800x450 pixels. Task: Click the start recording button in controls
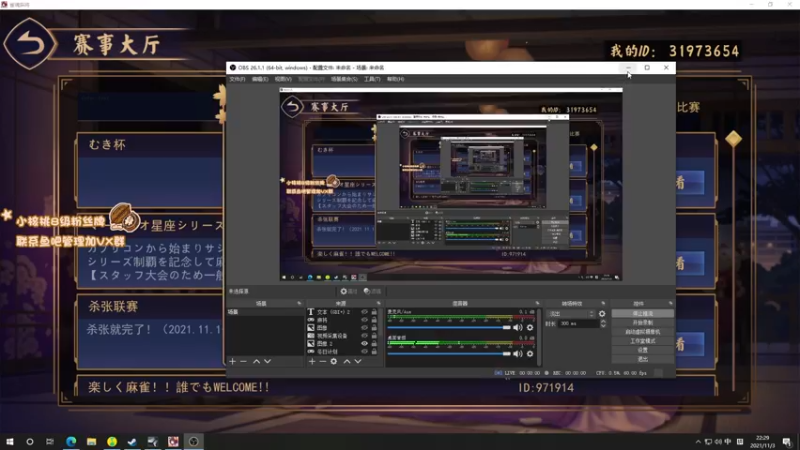(x=642, y=323)
